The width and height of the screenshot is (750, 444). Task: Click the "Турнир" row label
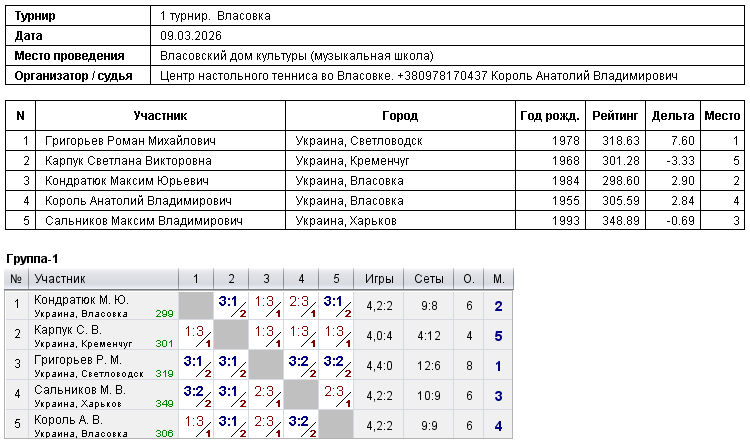point(35,16)
